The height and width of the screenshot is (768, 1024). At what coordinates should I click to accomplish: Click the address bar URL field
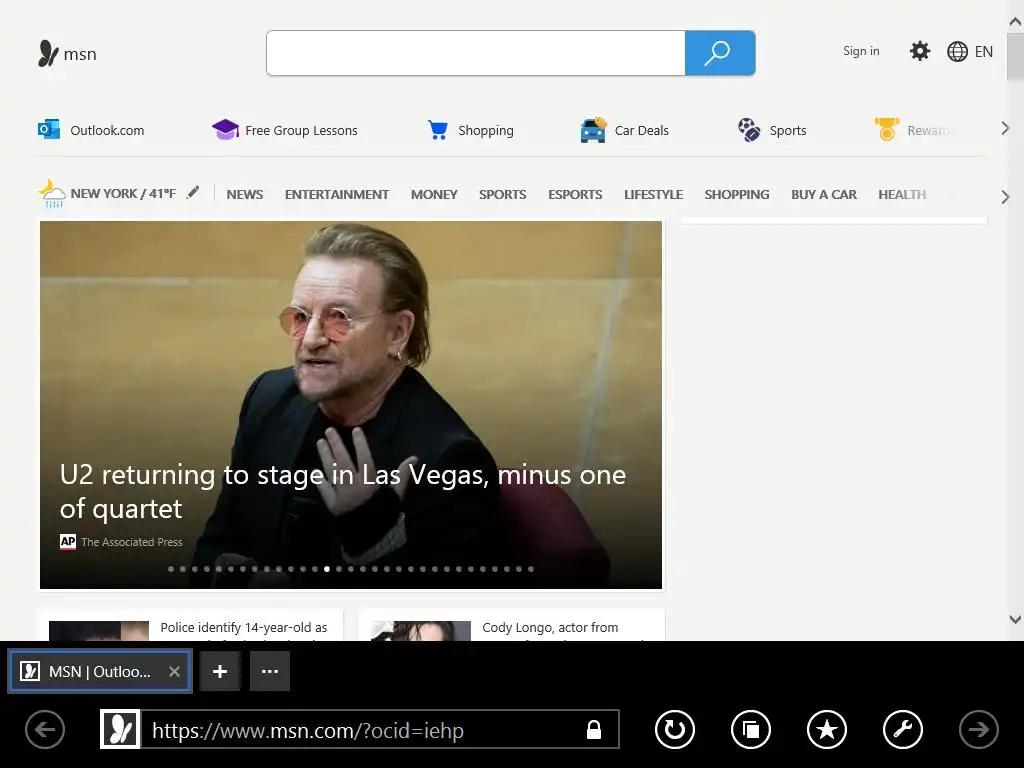(x=362, y=730)
